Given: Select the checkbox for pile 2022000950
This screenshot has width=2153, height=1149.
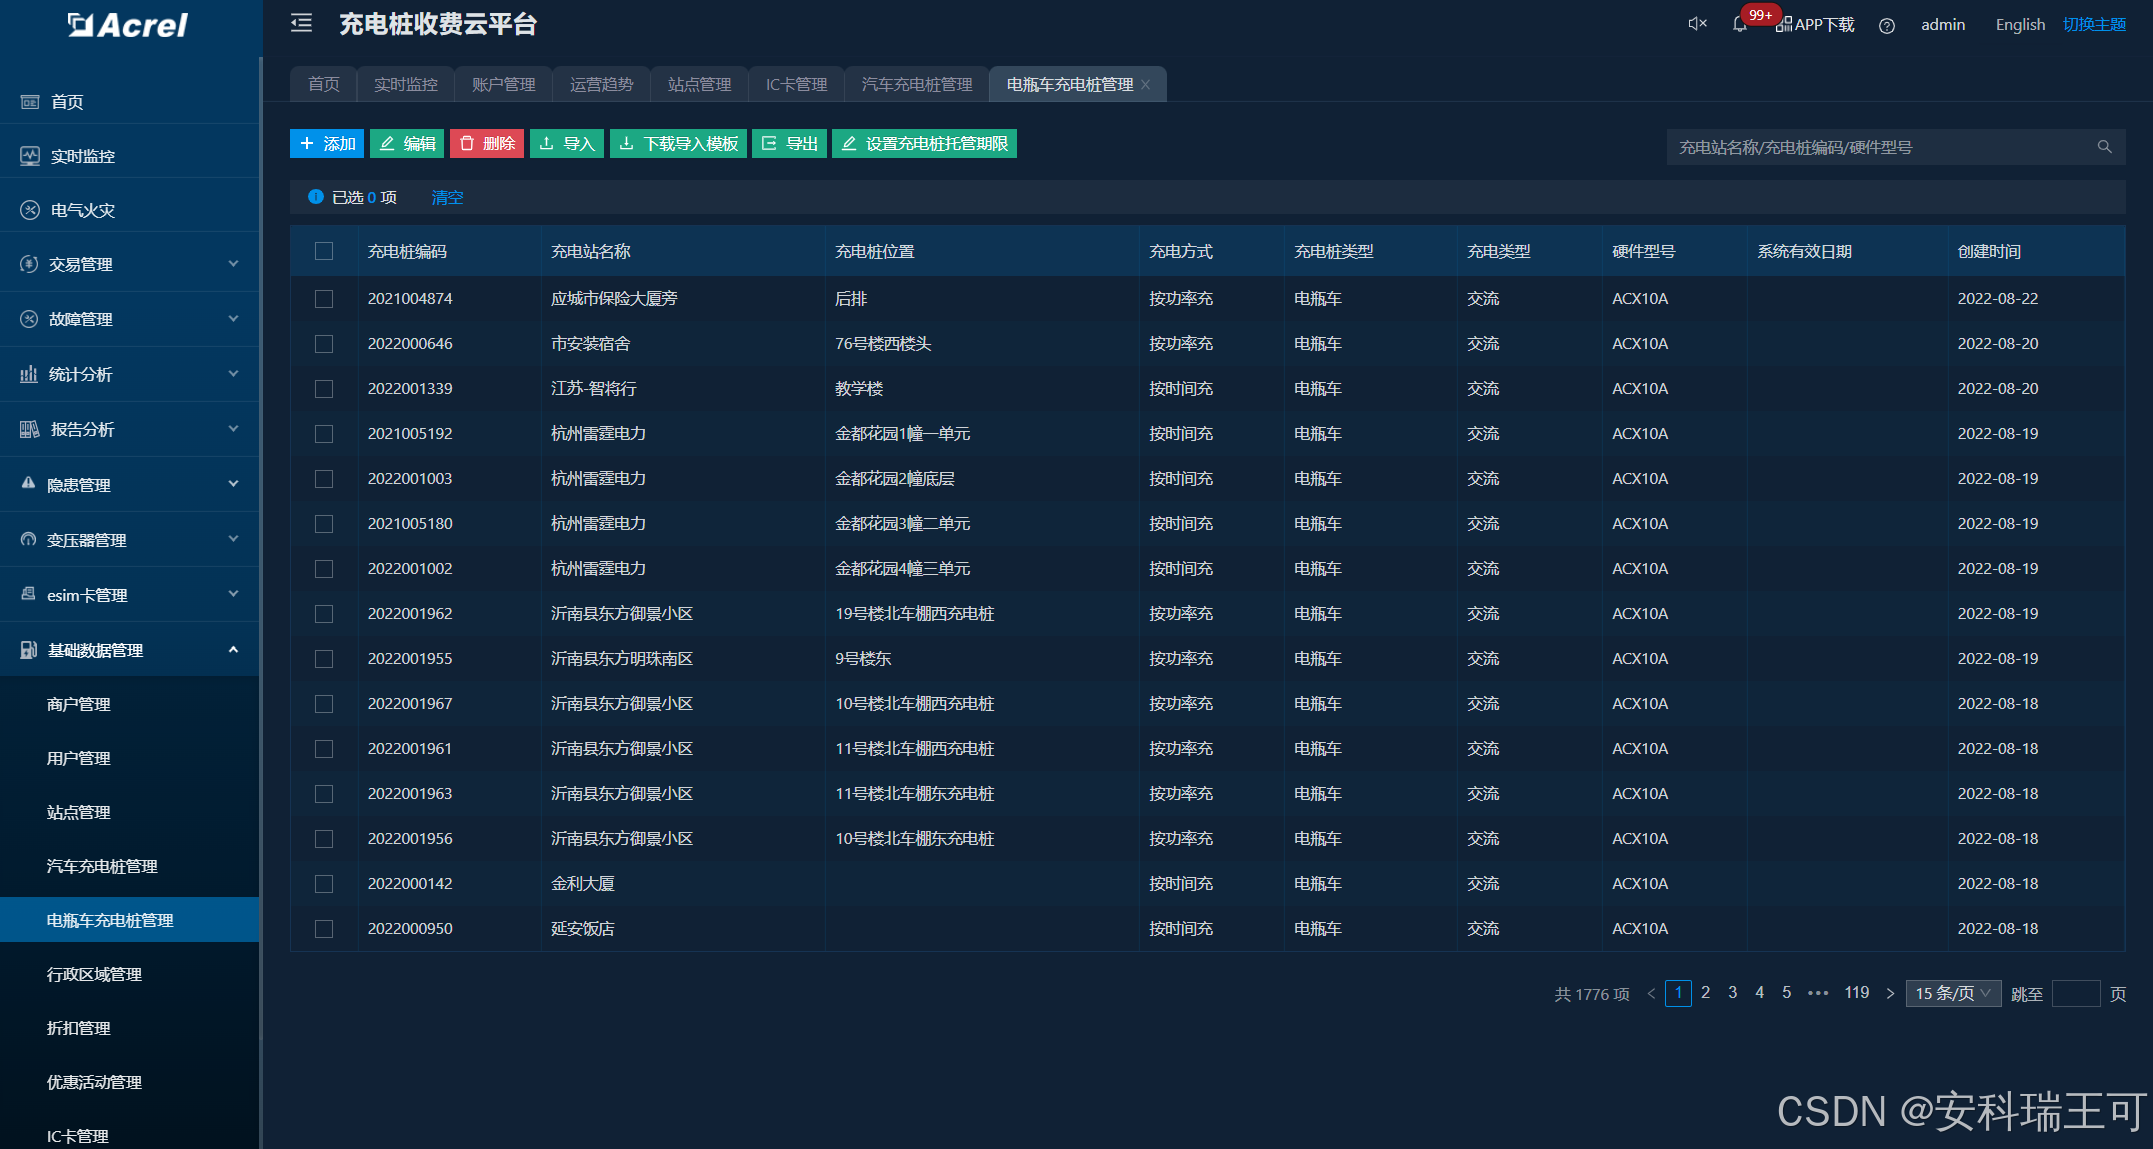Looking at the screenshot, I should pos(324,929).
